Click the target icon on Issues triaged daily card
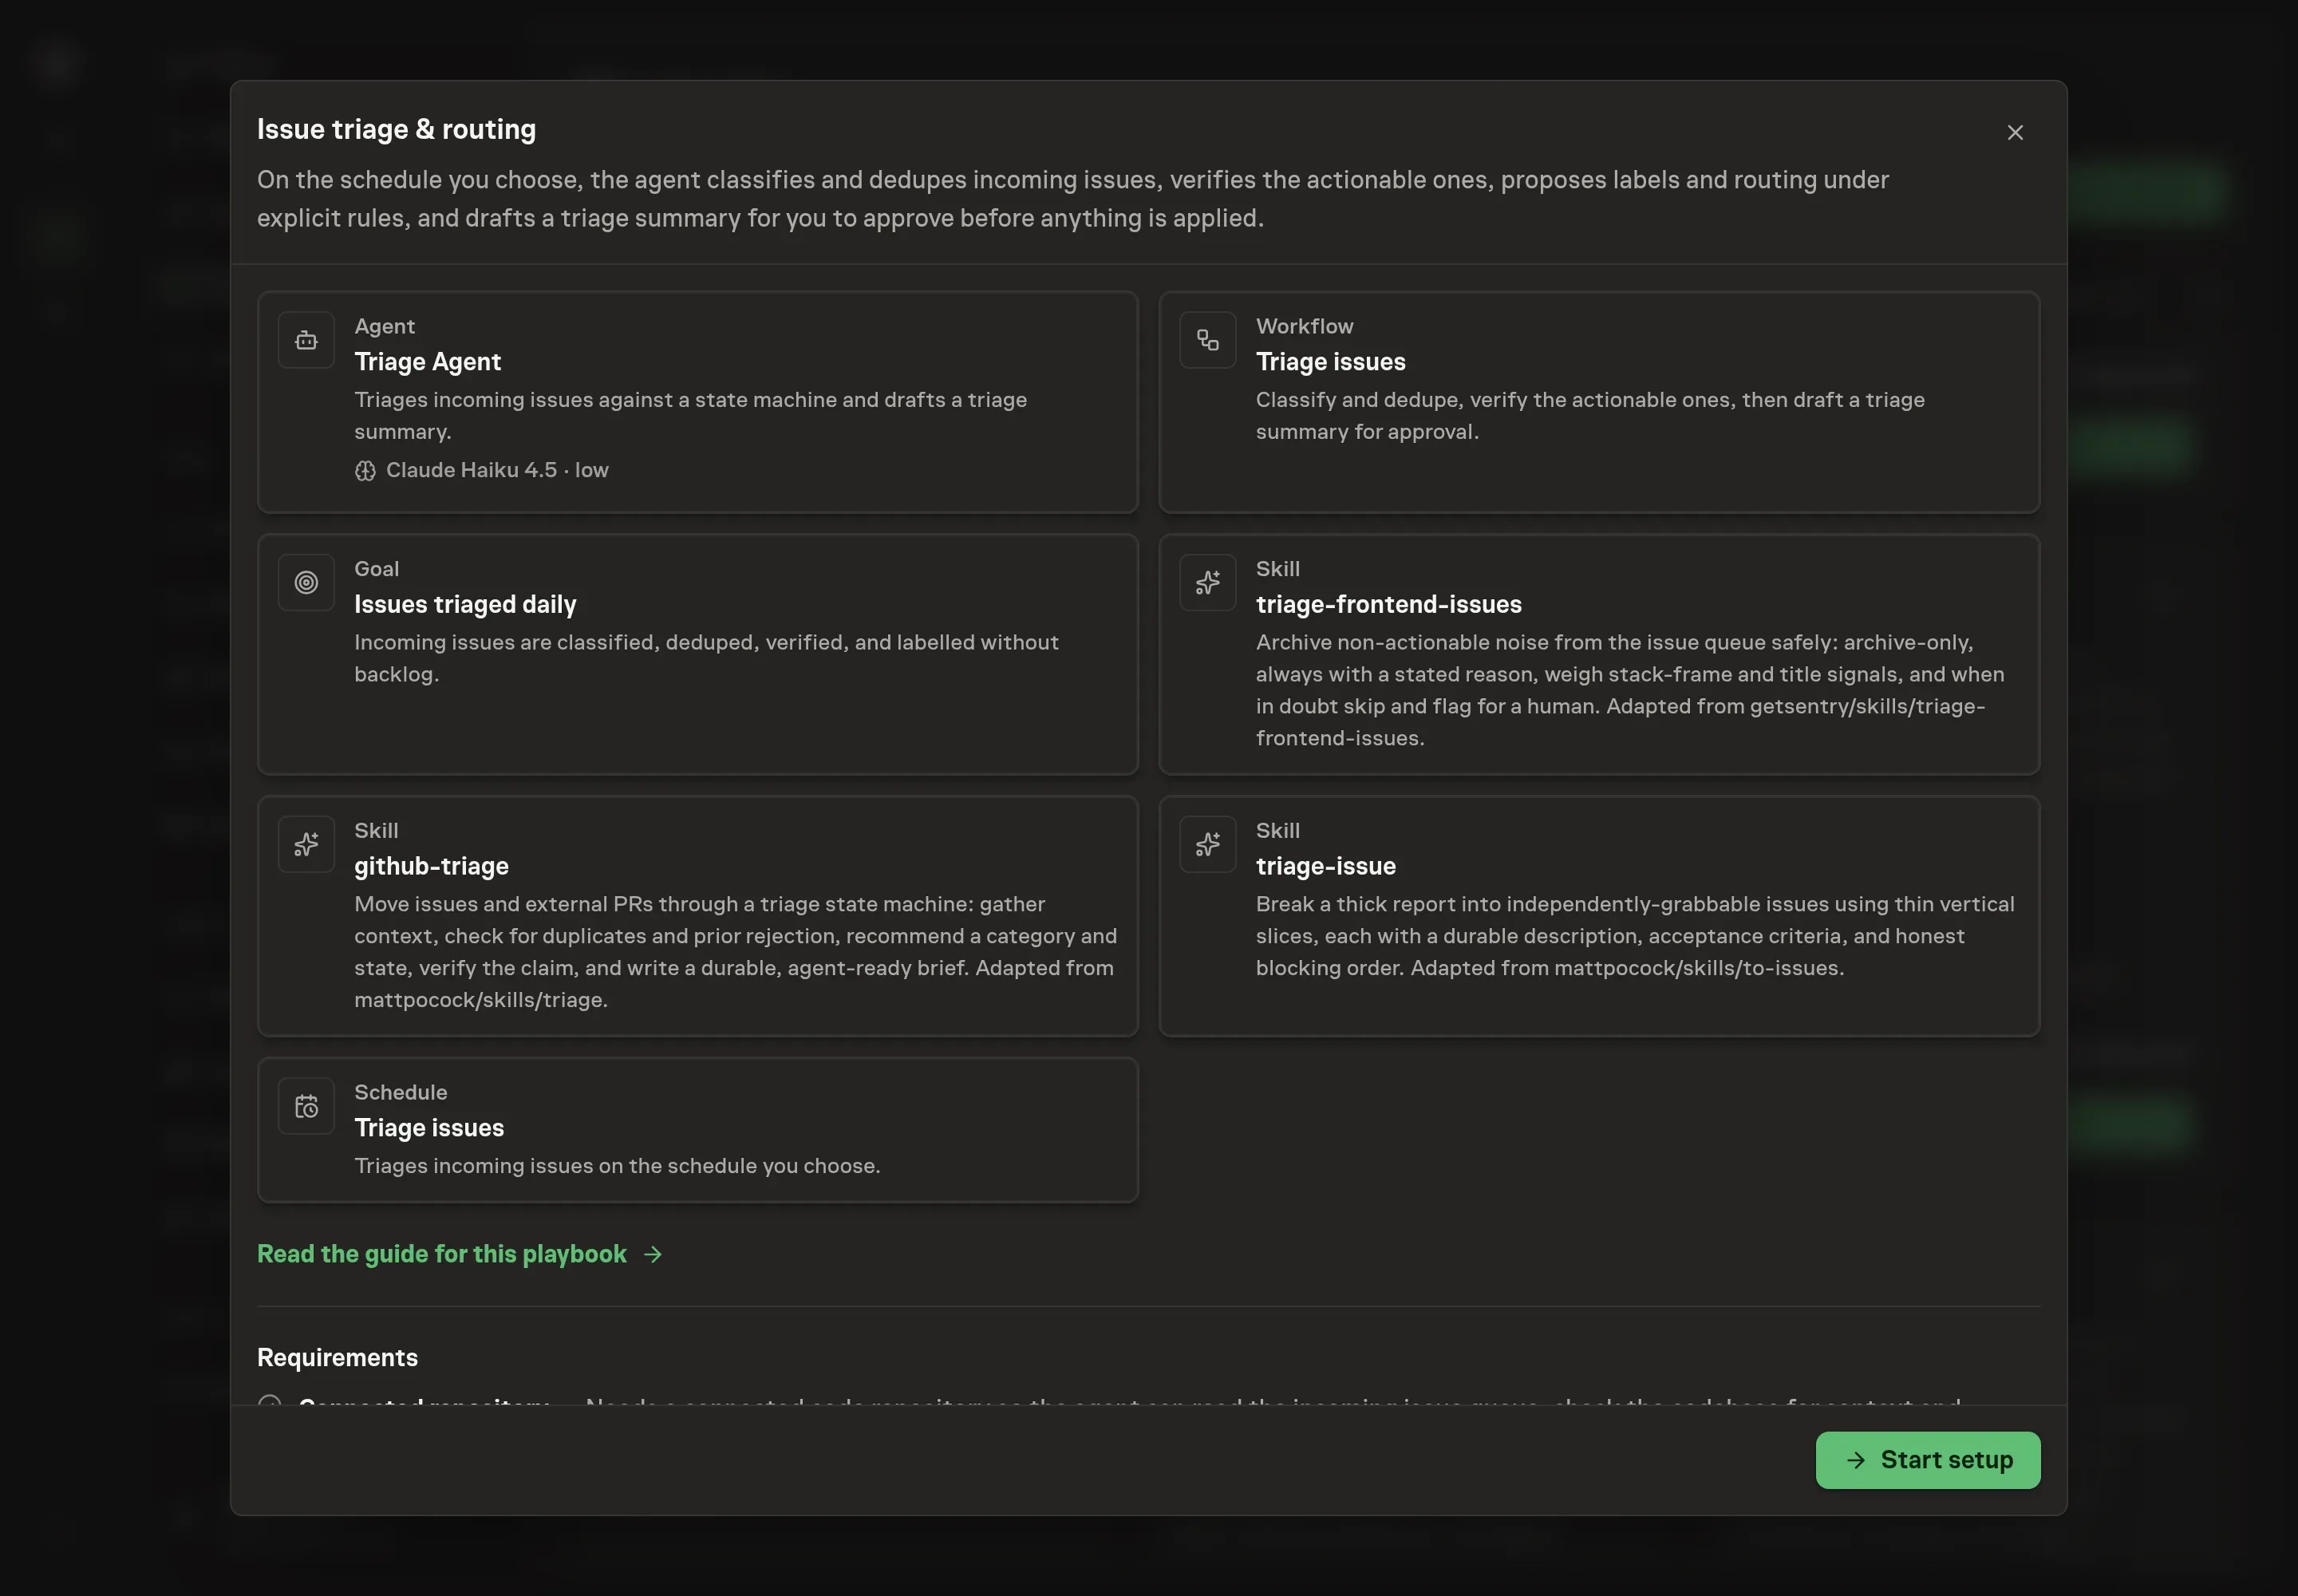Viewport: 2298px width, 1596px height. 306,582
